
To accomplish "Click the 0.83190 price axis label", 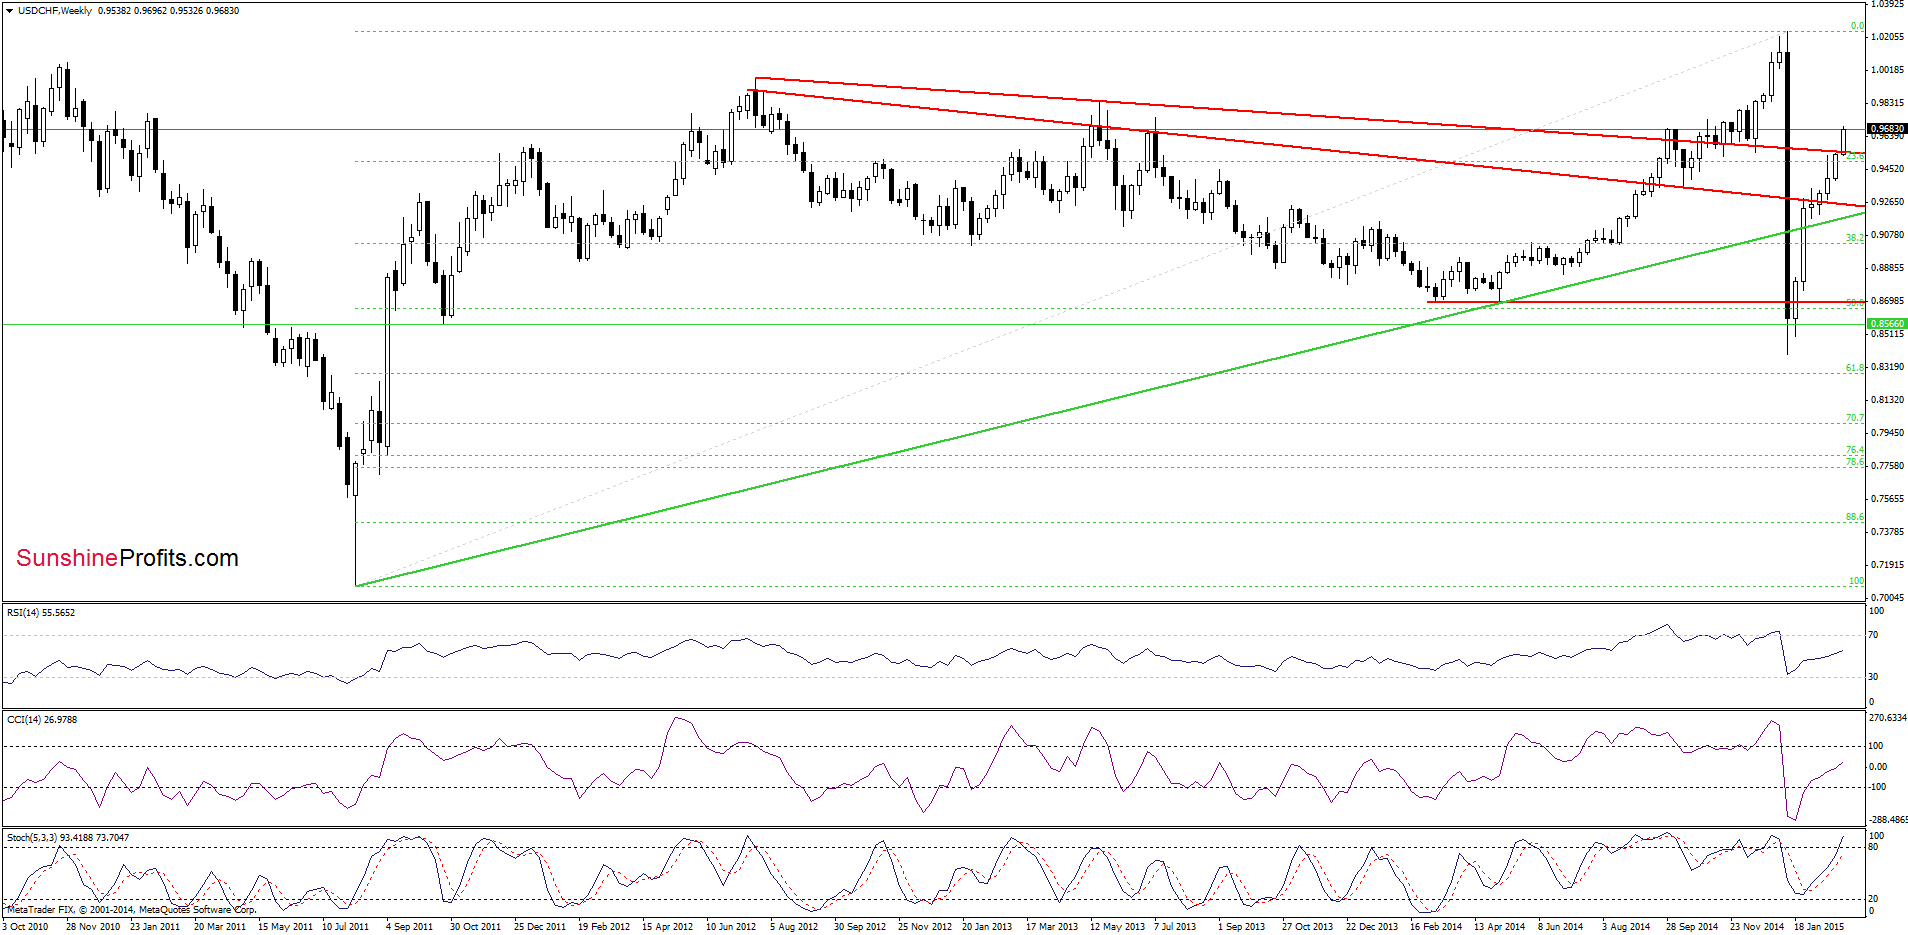I will click(1887, 367).
